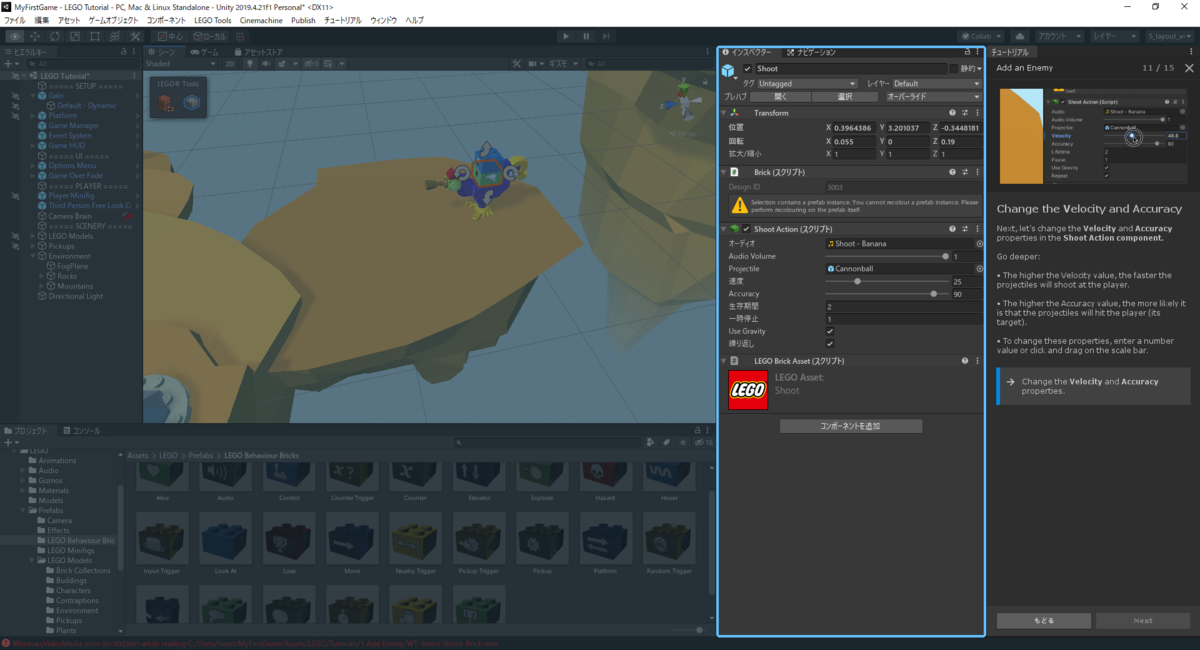This screenshot has height=650, width=1200.
Task: Click the tutorial Next button
Action: point(1143,621)
